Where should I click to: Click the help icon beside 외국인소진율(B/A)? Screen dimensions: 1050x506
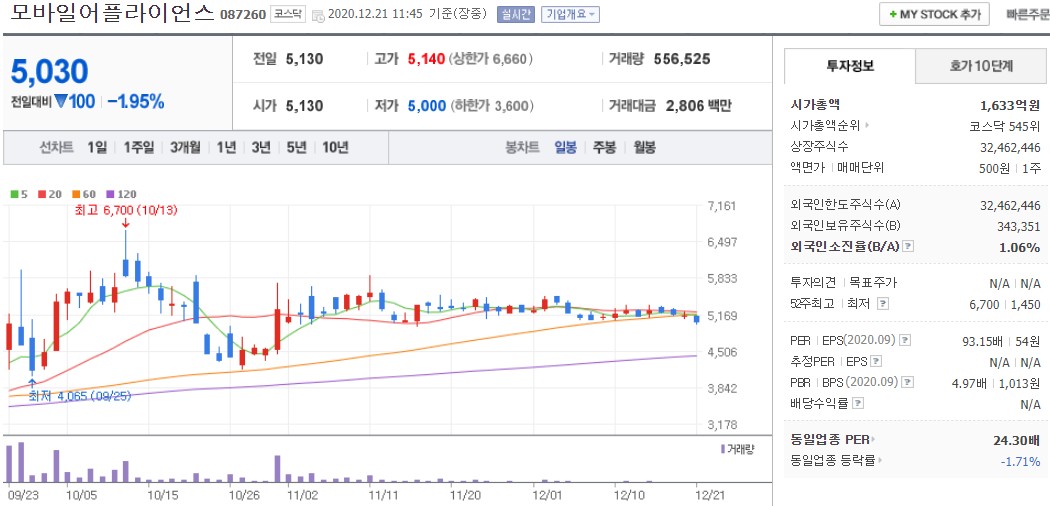pos(909,247)
